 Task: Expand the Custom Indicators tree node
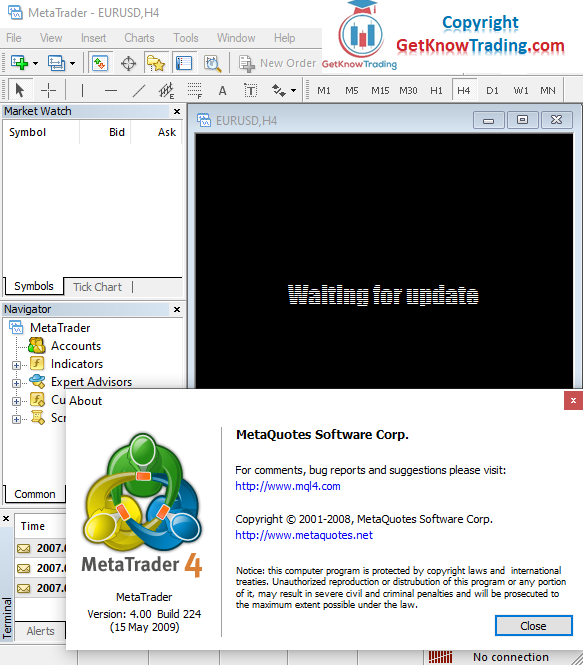coord(16,401)
